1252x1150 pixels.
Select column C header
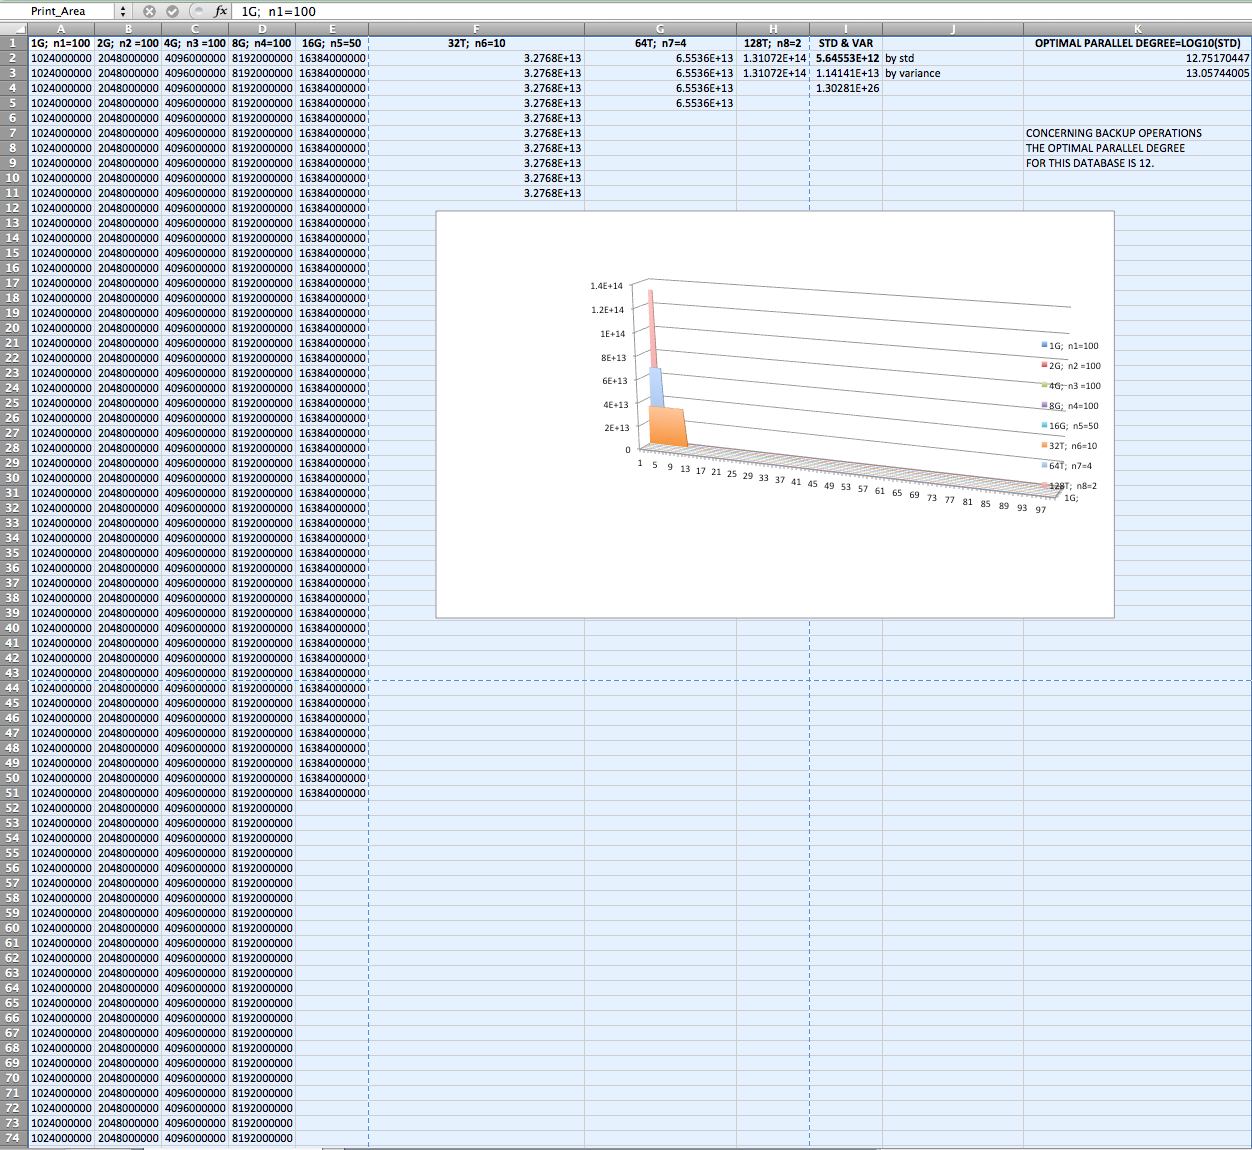[195, 29]
